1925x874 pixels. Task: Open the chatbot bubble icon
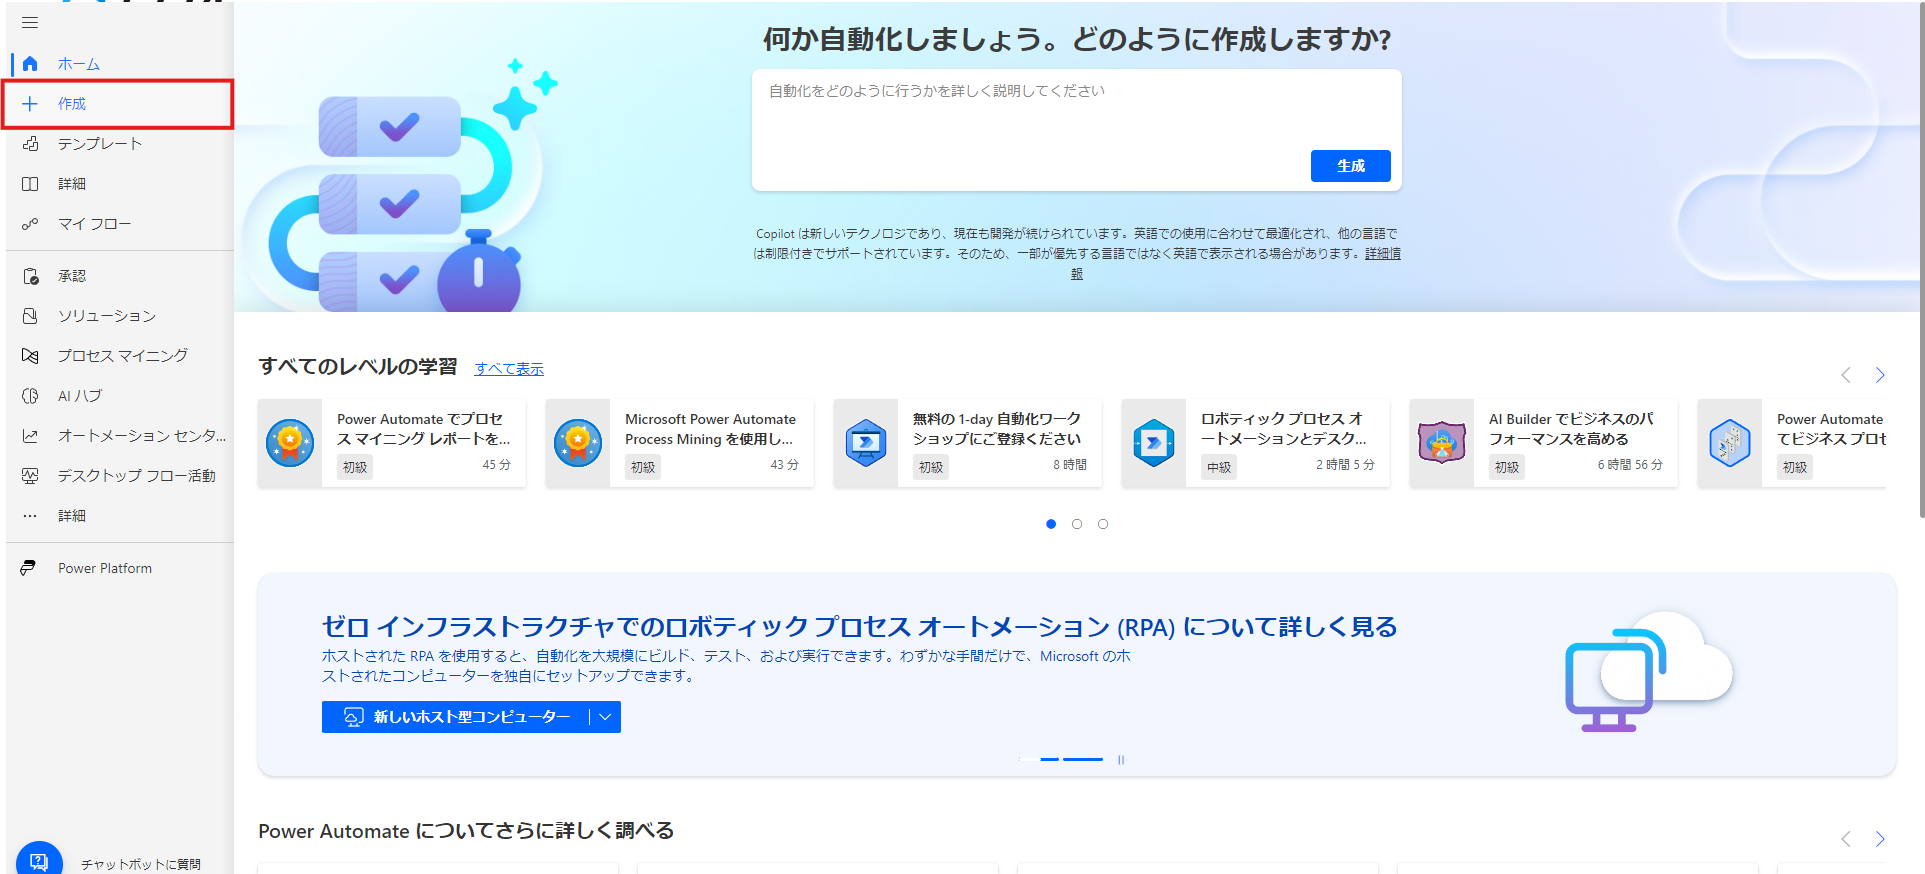coord(39,860)
